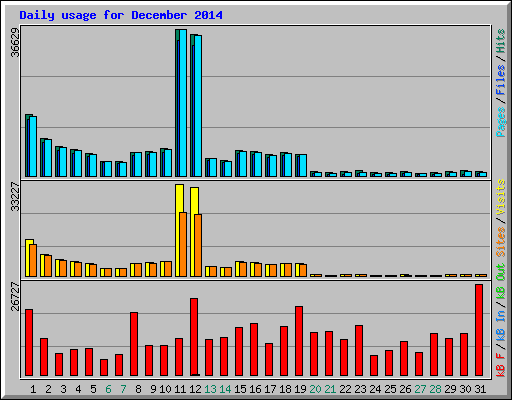The image size is (512, 400).
Task: Click the red kB bar for day 23
Action: pyautogui.click(x=359, y=351)
